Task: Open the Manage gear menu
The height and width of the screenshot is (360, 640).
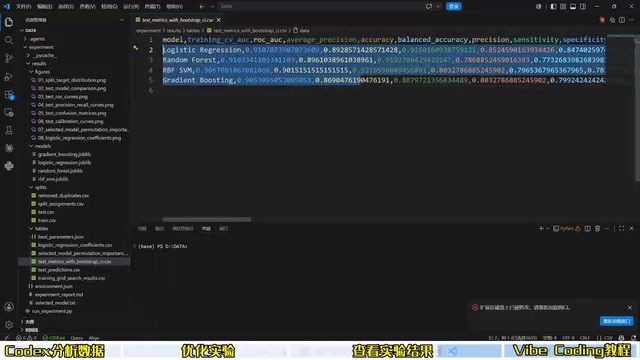Action: click(x=9, y=325)
